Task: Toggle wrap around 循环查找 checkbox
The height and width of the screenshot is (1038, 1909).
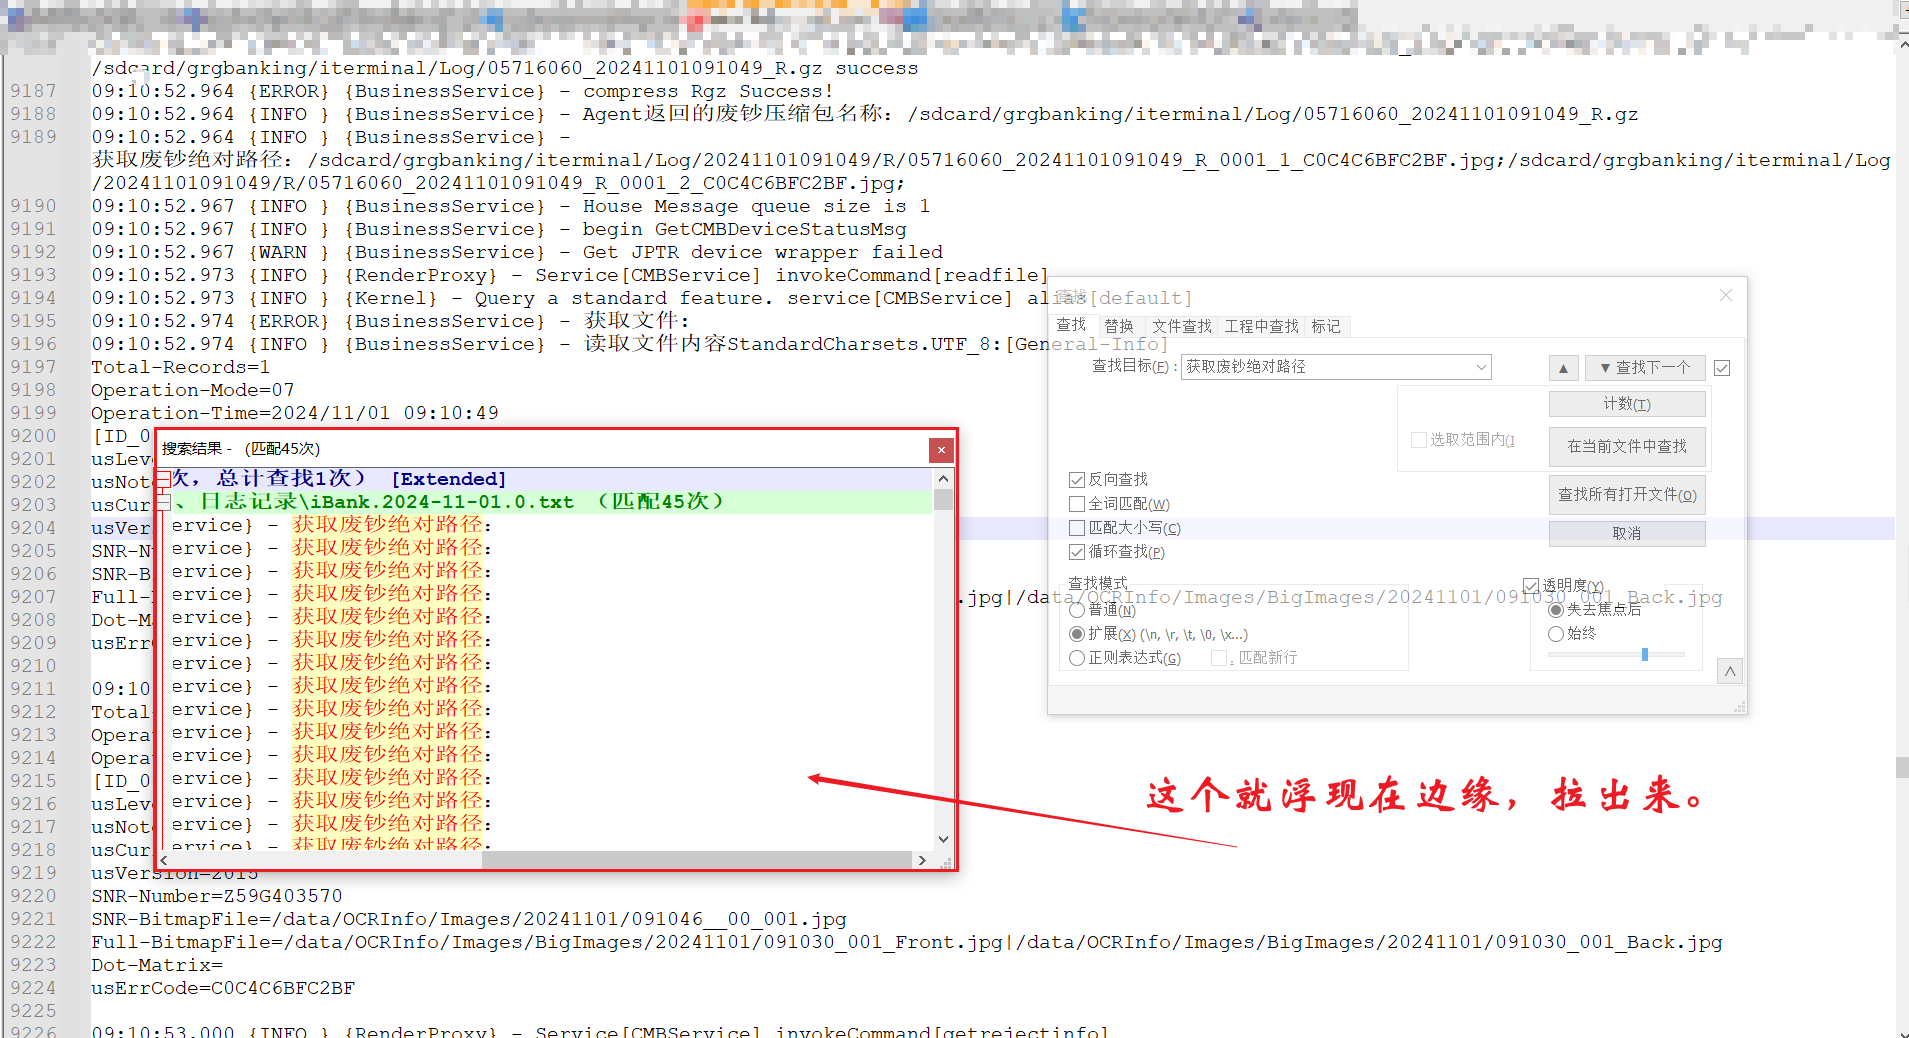Action: [x=1077, y=552]
